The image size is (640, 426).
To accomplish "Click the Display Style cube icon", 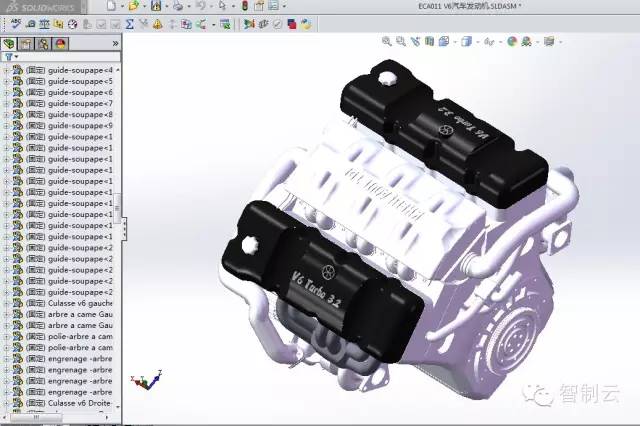I will (x=466, y=41).
